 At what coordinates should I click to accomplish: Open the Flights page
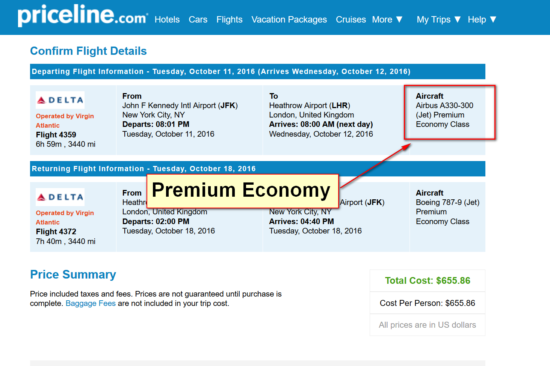229,20
